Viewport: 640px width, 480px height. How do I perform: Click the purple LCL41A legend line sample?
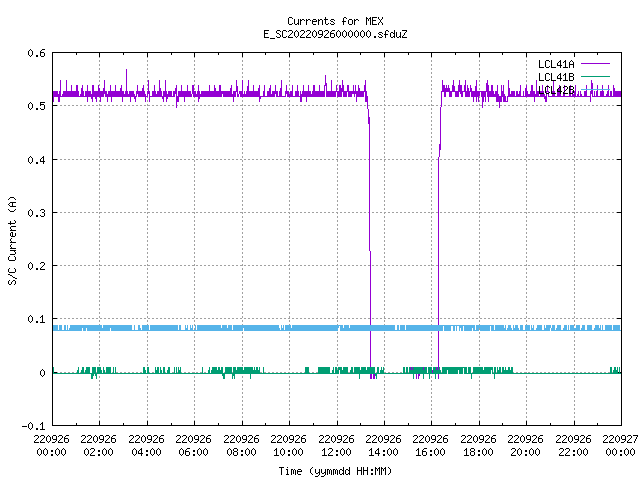click(x=595, y=64)
